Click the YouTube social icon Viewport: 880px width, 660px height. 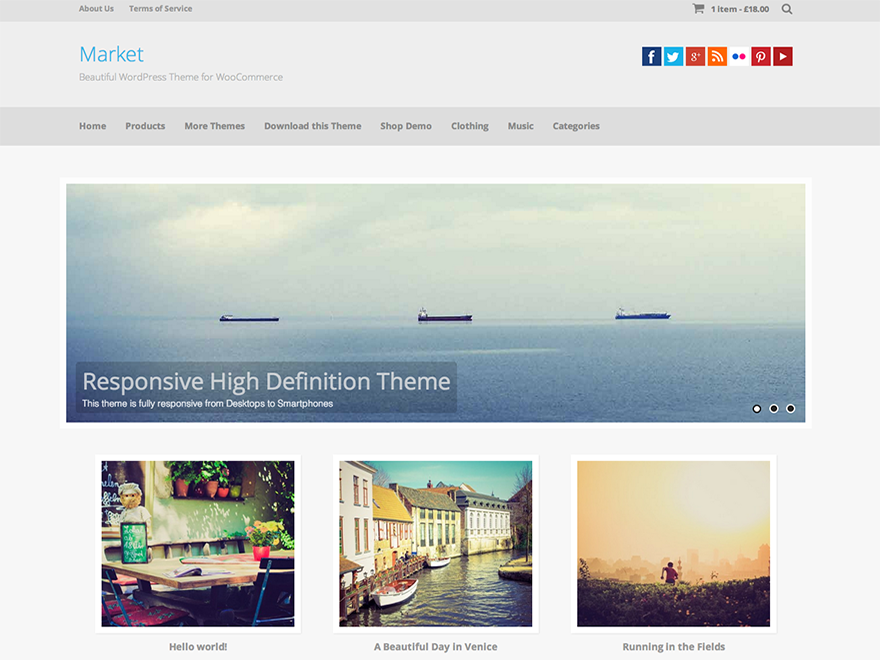[x=783, y=56]
